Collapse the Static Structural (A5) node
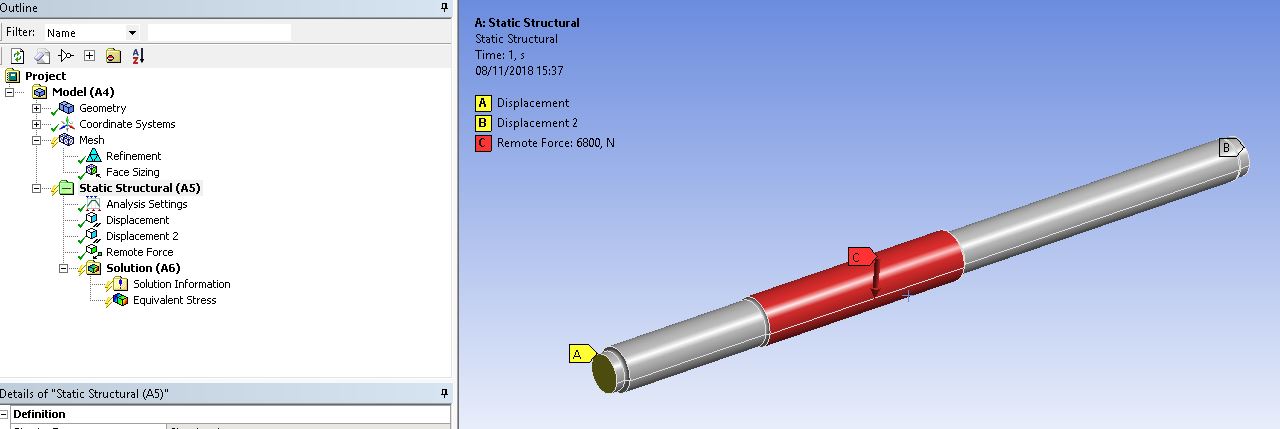This screenshot has height=429, width=1280. point(37,188)
